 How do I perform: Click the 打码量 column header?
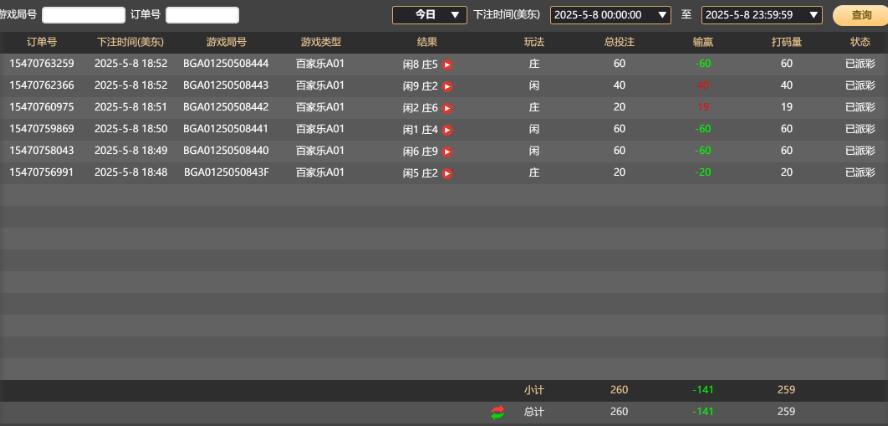pos(786,42)
